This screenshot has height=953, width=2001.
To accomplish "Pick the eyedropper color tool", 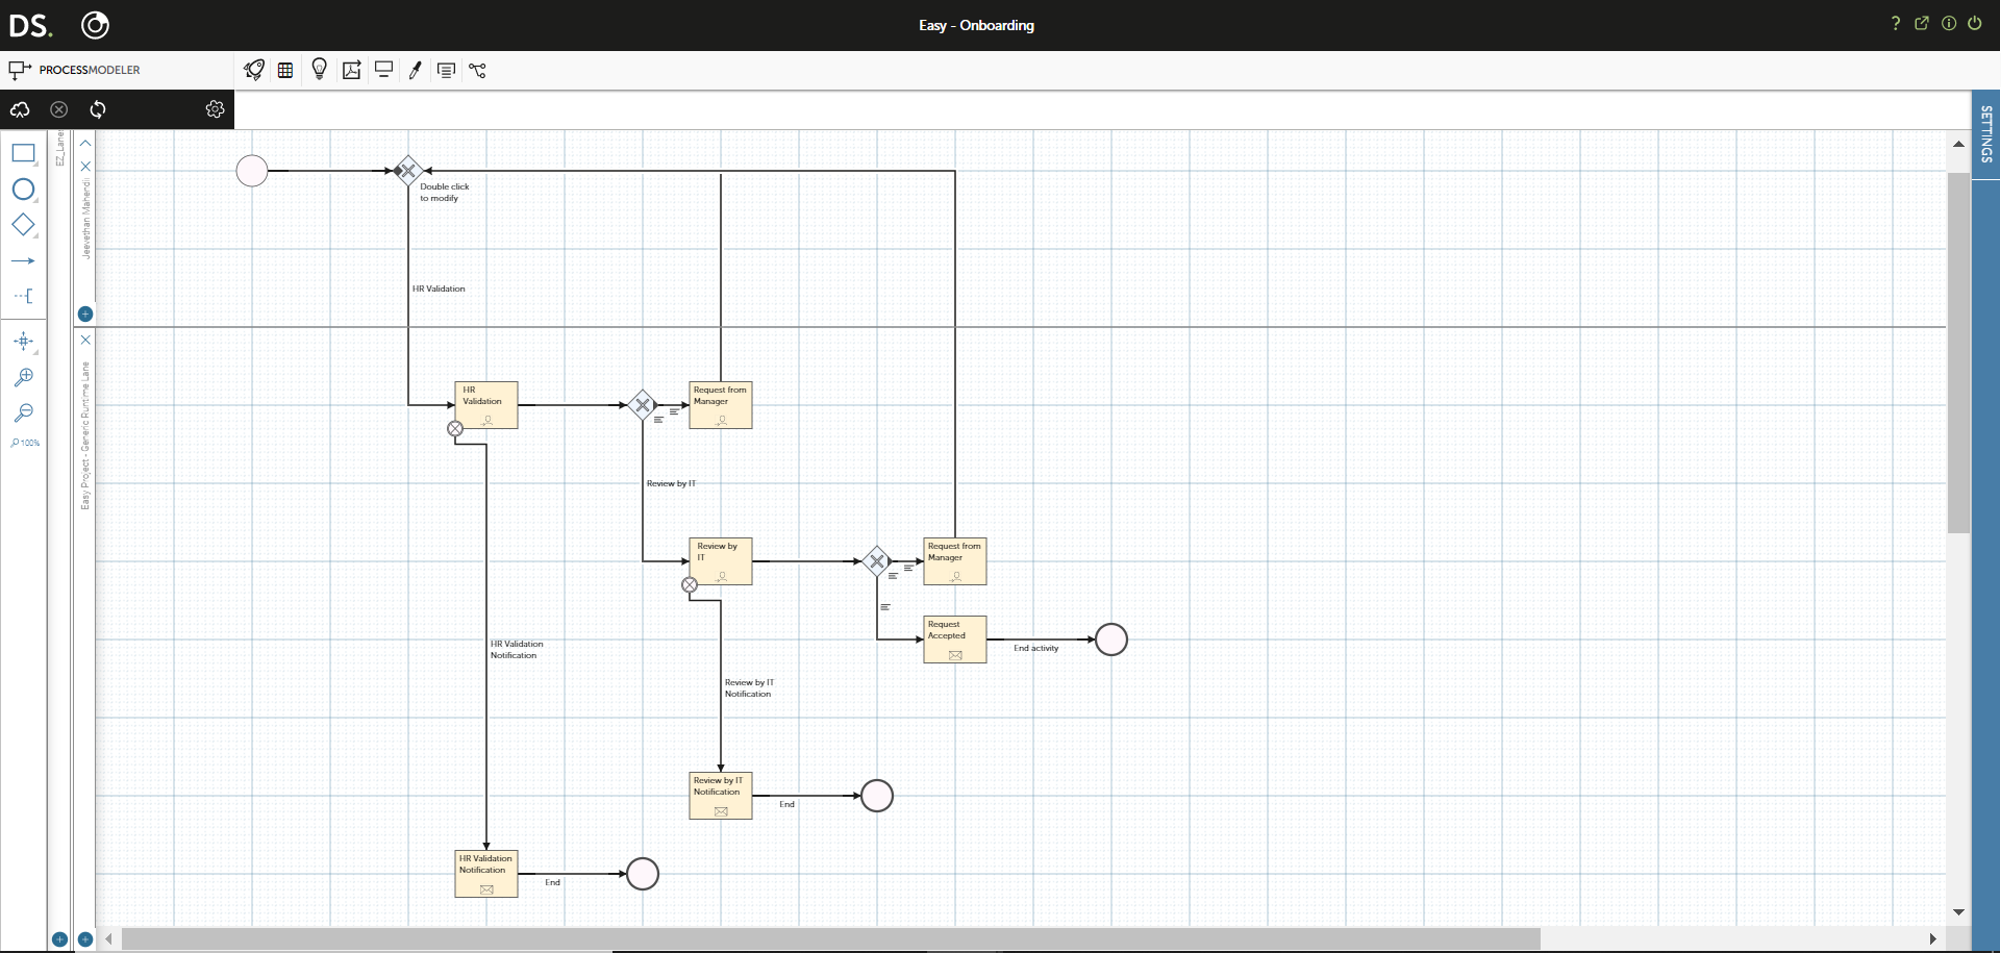I will (x=415, y=70).
